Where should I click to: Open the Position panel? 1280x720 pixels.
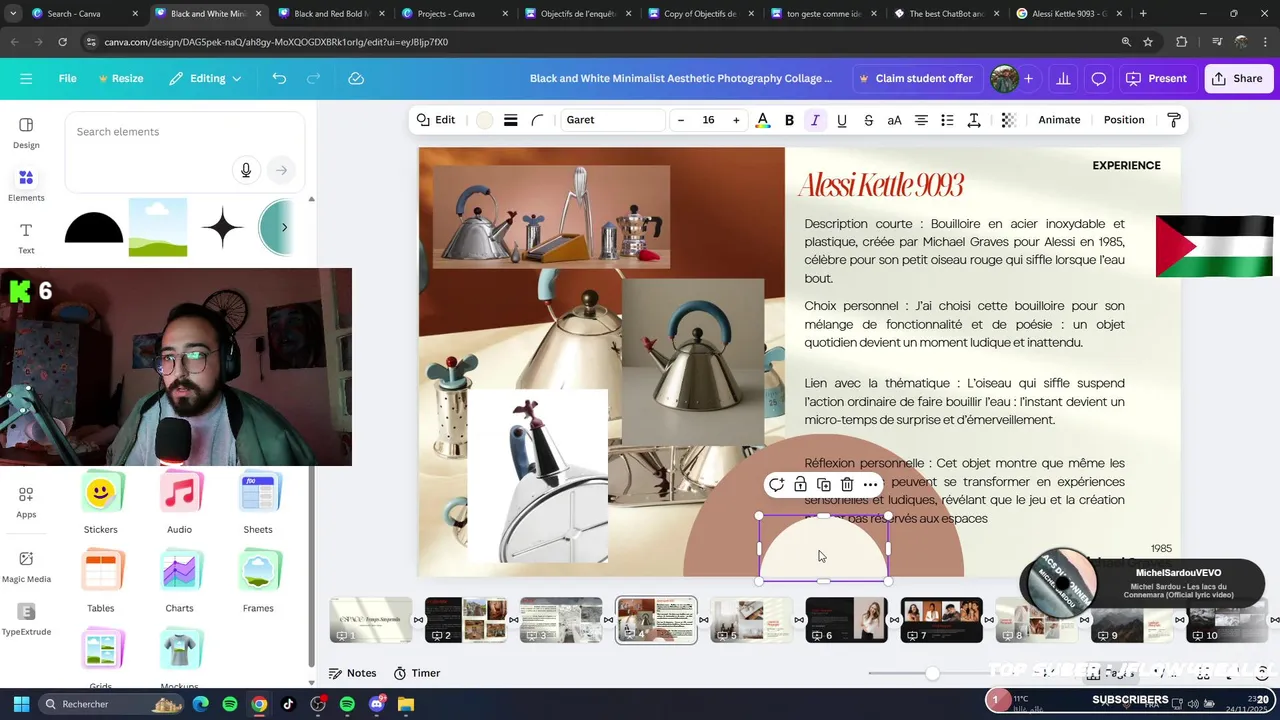(1124, 120)
